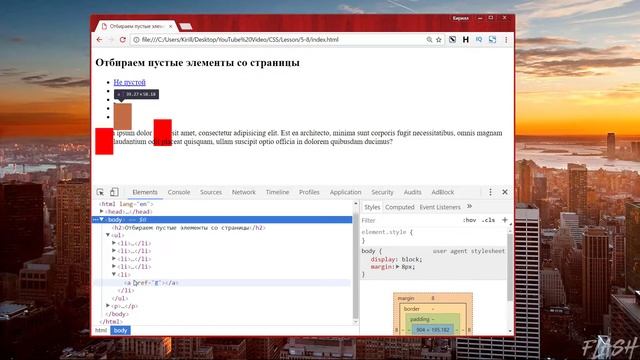Expand the third li node

[x=114, y=258]
